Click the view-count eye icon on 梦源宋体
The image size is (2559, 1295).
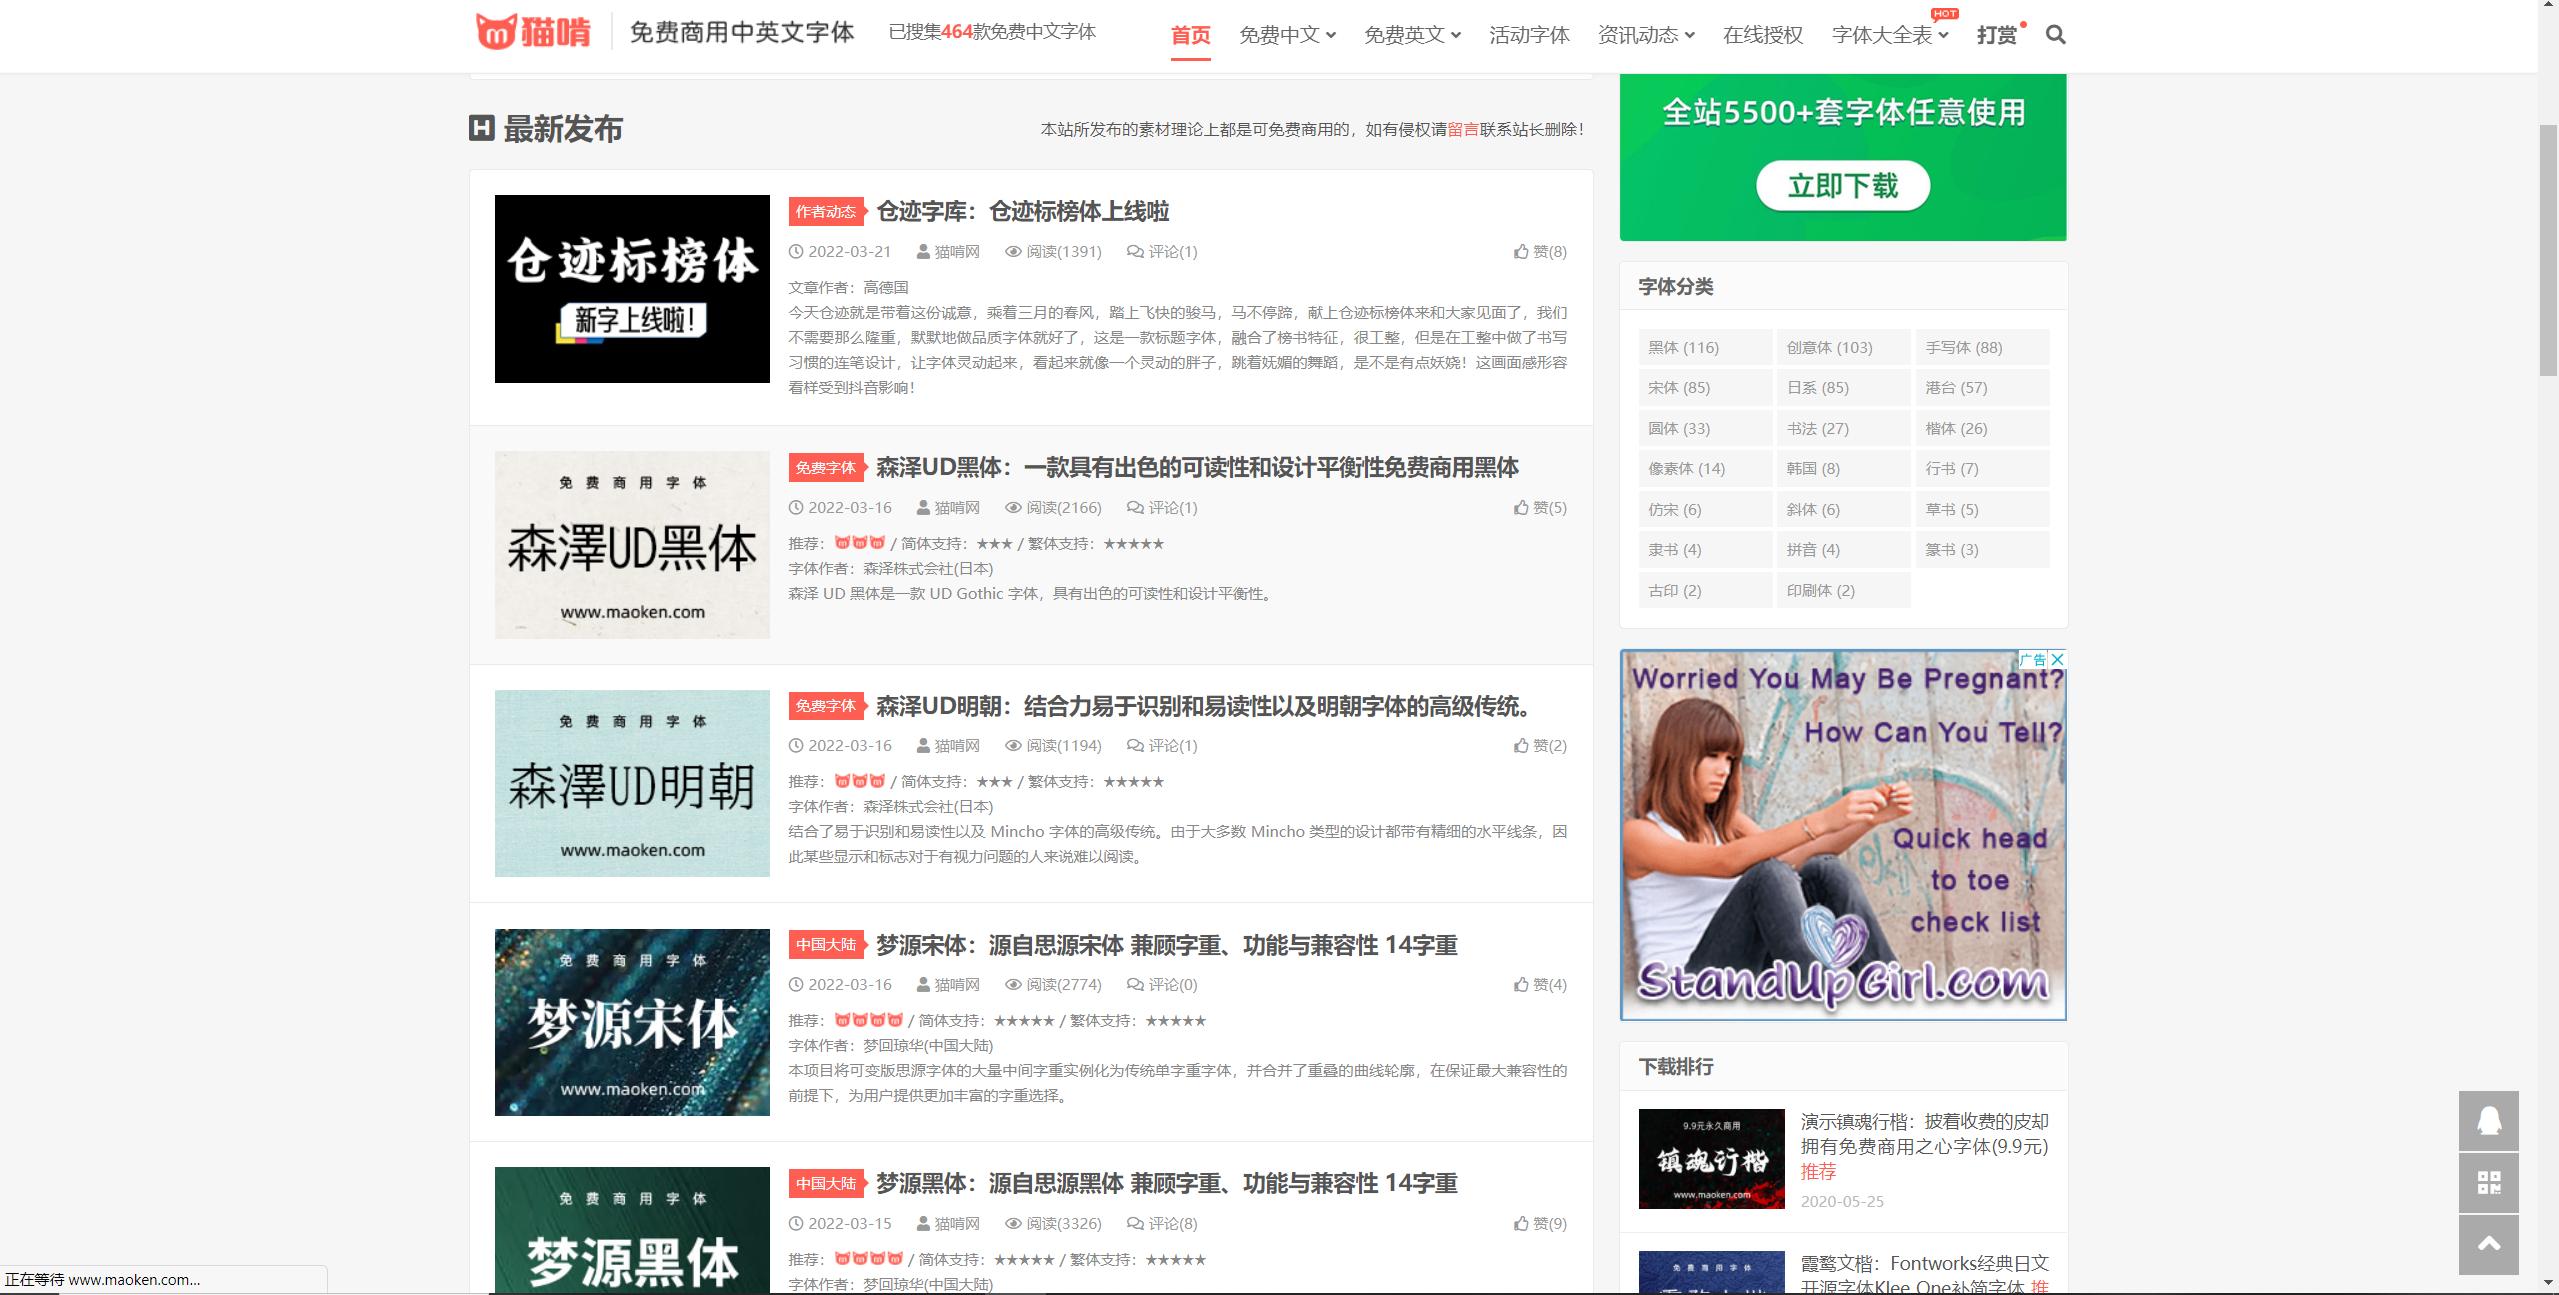pyautogui.click(x=1013, y=984)
